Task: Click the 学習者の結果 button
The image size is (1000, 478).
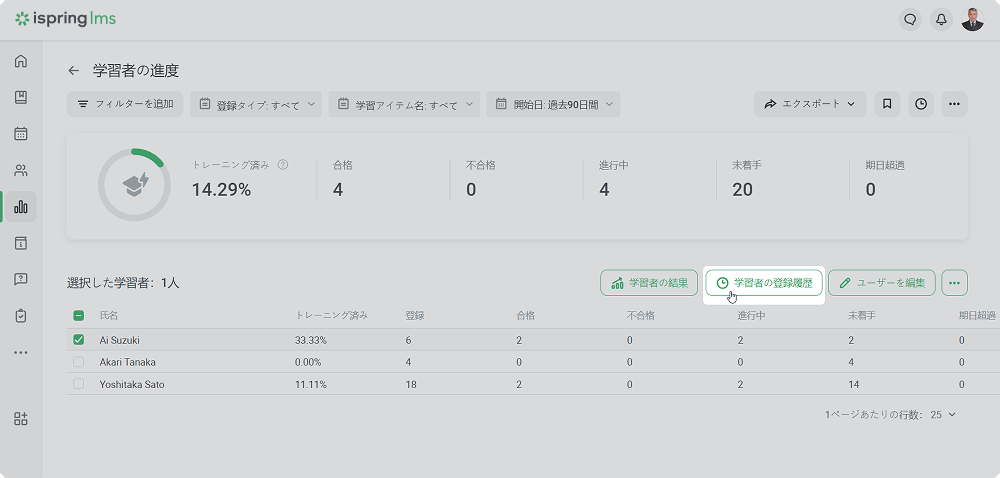Action: [x=649, y=283]
